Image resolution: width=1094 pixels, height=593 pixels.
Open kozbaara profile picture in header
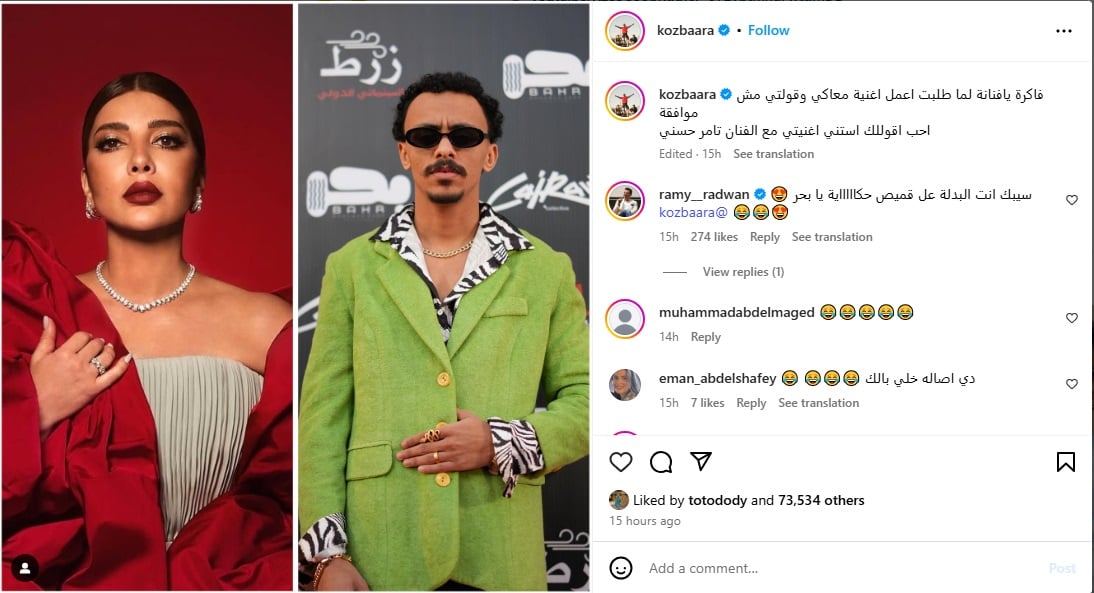click(x=624, y=31)
